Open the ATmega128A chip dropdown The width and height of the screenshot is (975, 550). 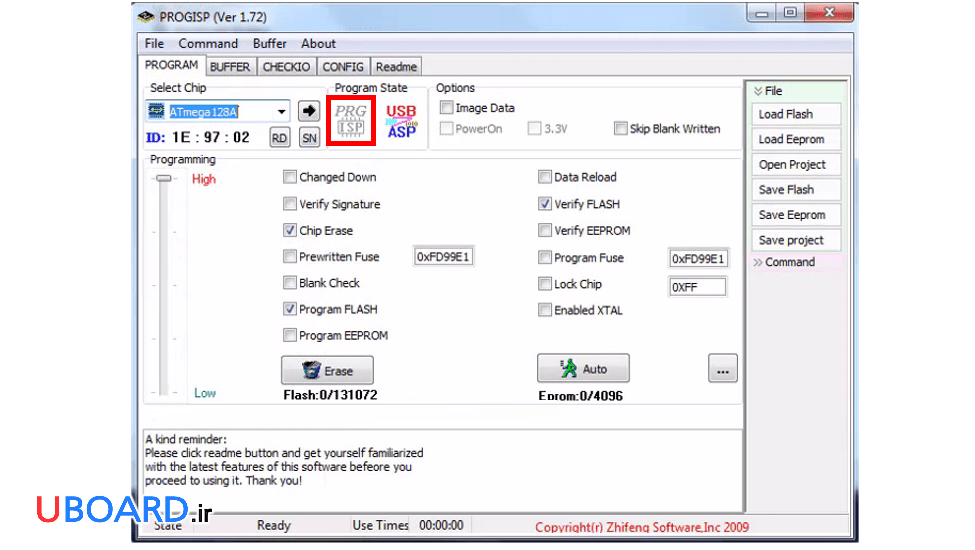(282, 112)
